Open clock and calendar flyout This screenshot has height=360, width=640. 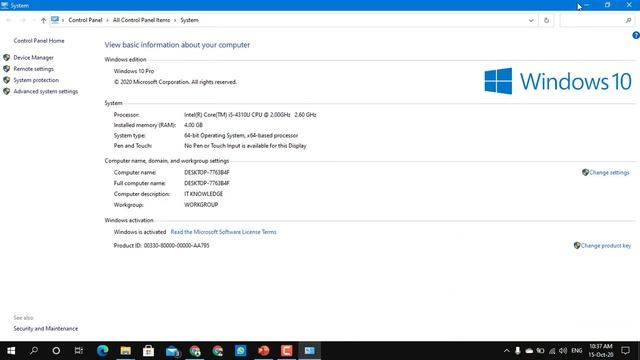601,351
